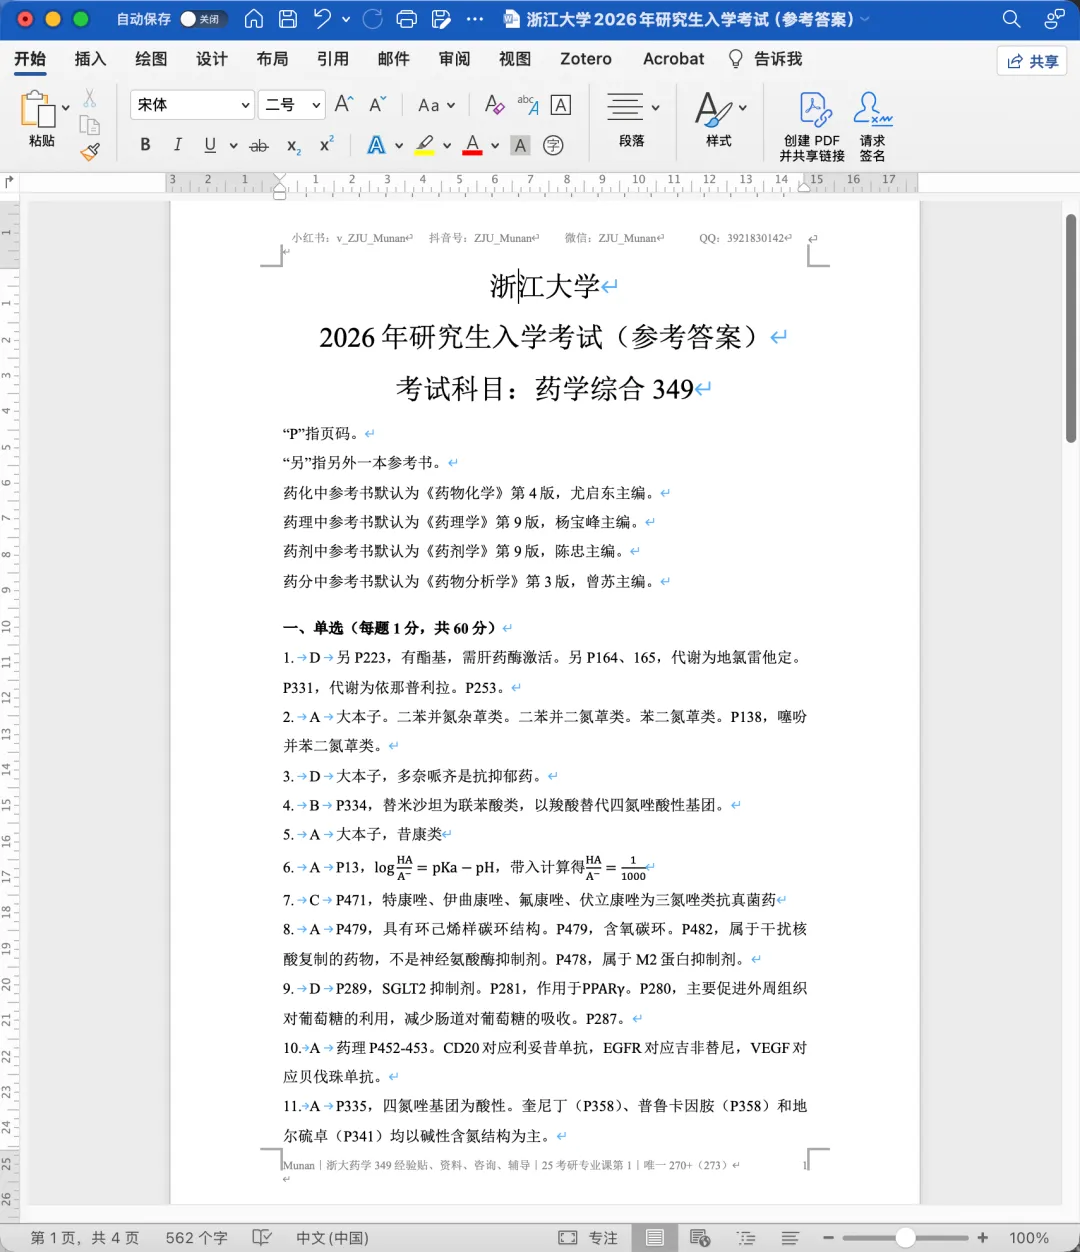Toggle text highlight color on
The width and height of the screenshot is (1080, 1252).
426,145
